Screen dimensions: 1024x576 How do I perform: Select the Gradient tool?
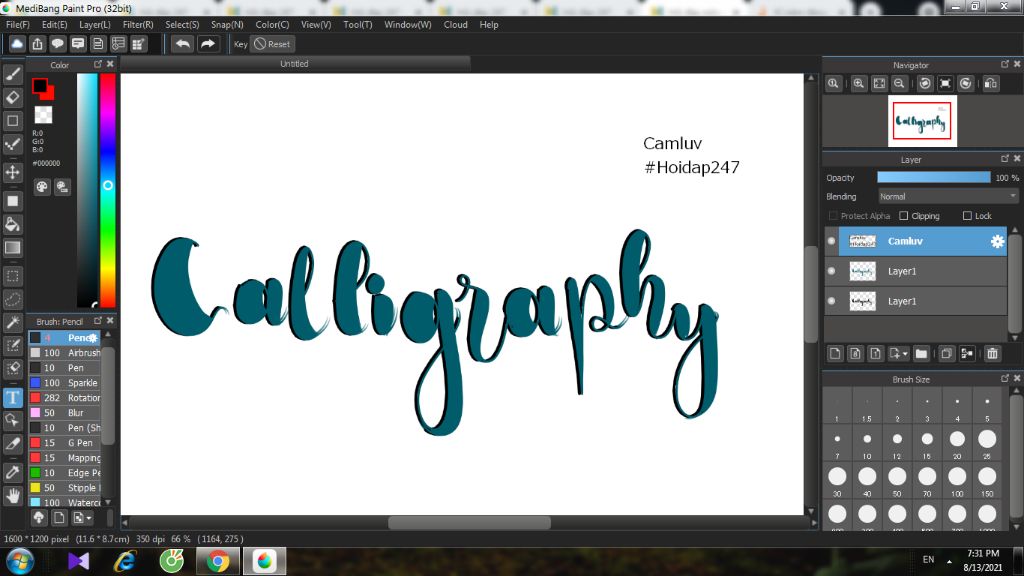click(x=12, y=248)
